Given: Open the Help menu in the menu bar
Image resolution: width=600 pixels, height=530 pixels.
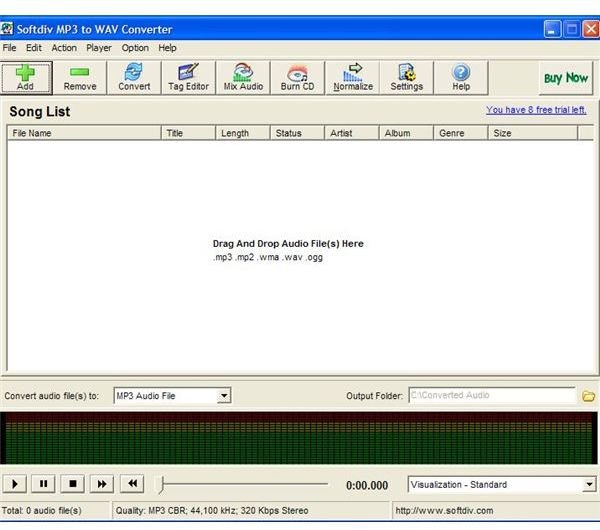Looking at the screenshot, I should (x=167, y=48).
